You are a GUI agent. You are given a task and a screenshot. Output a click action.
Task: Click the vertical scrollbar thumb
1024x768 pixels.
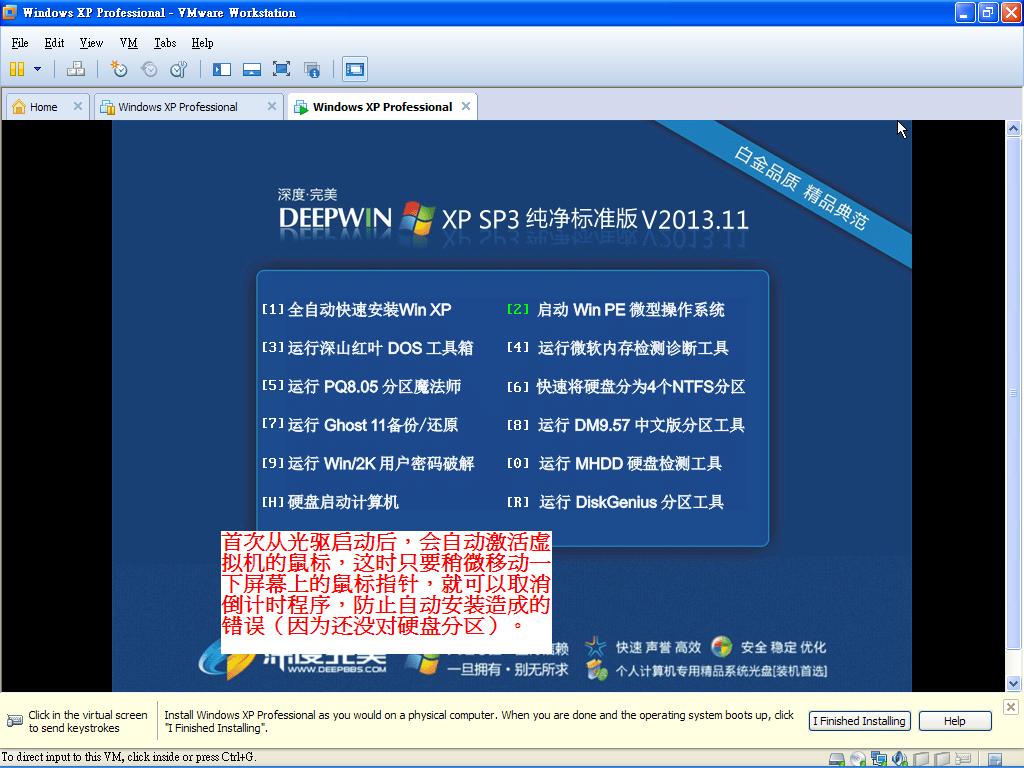point(1014,393)
